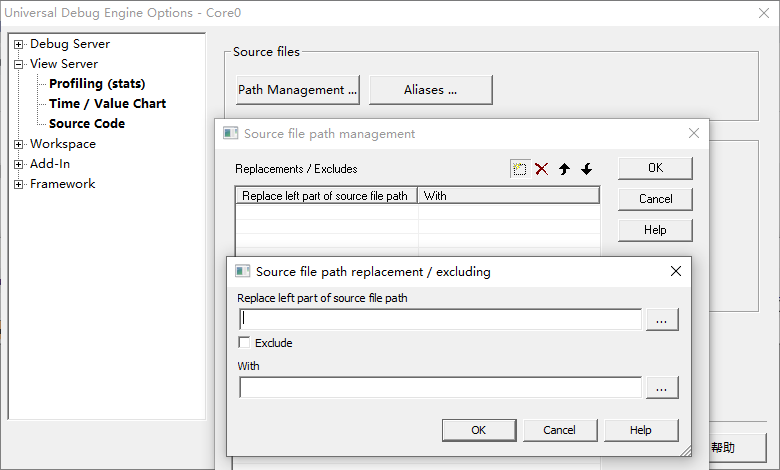Close the path replacement dialog
This screenshot has width=780, height=470.
tap(676, 271)
